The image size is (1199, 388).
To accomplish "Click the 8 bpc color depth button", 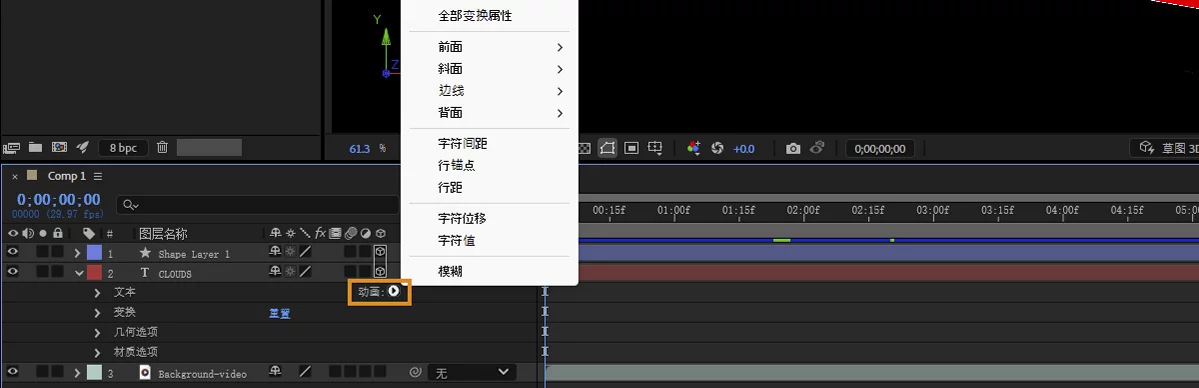I will [x=122, y=148].
